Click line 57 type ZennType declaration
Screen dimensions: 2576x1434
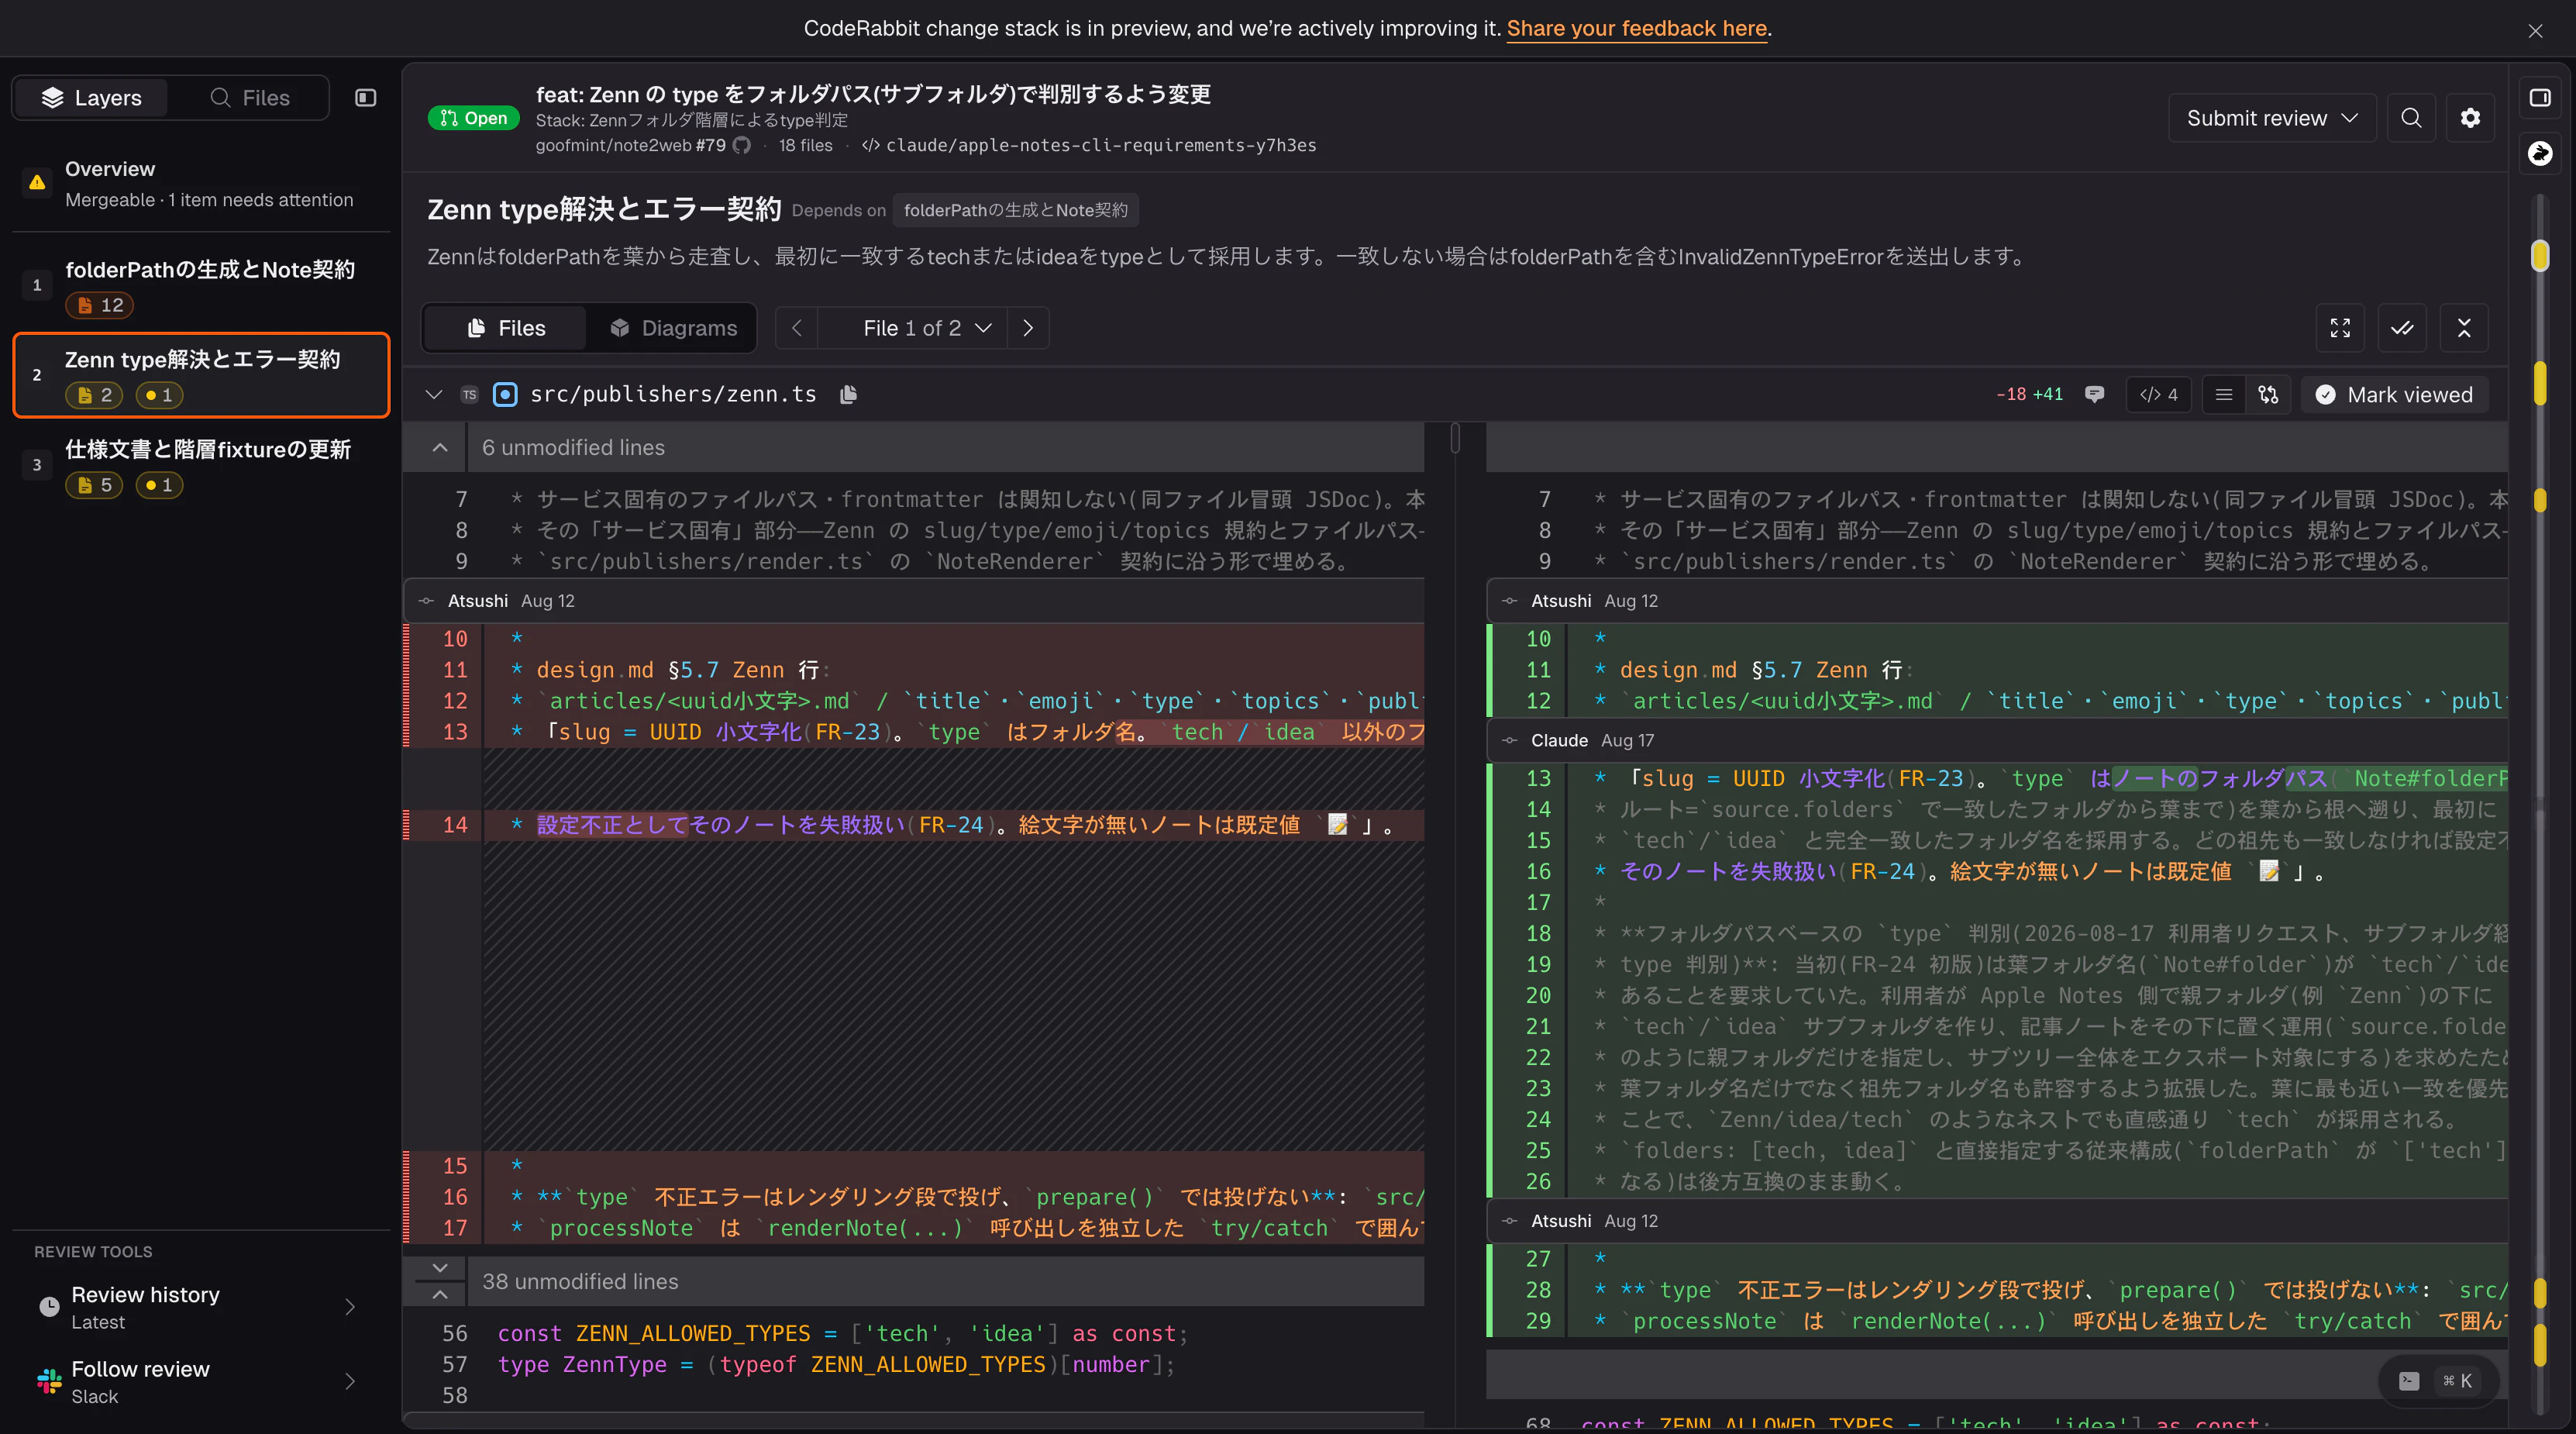tap(836, 1364)
